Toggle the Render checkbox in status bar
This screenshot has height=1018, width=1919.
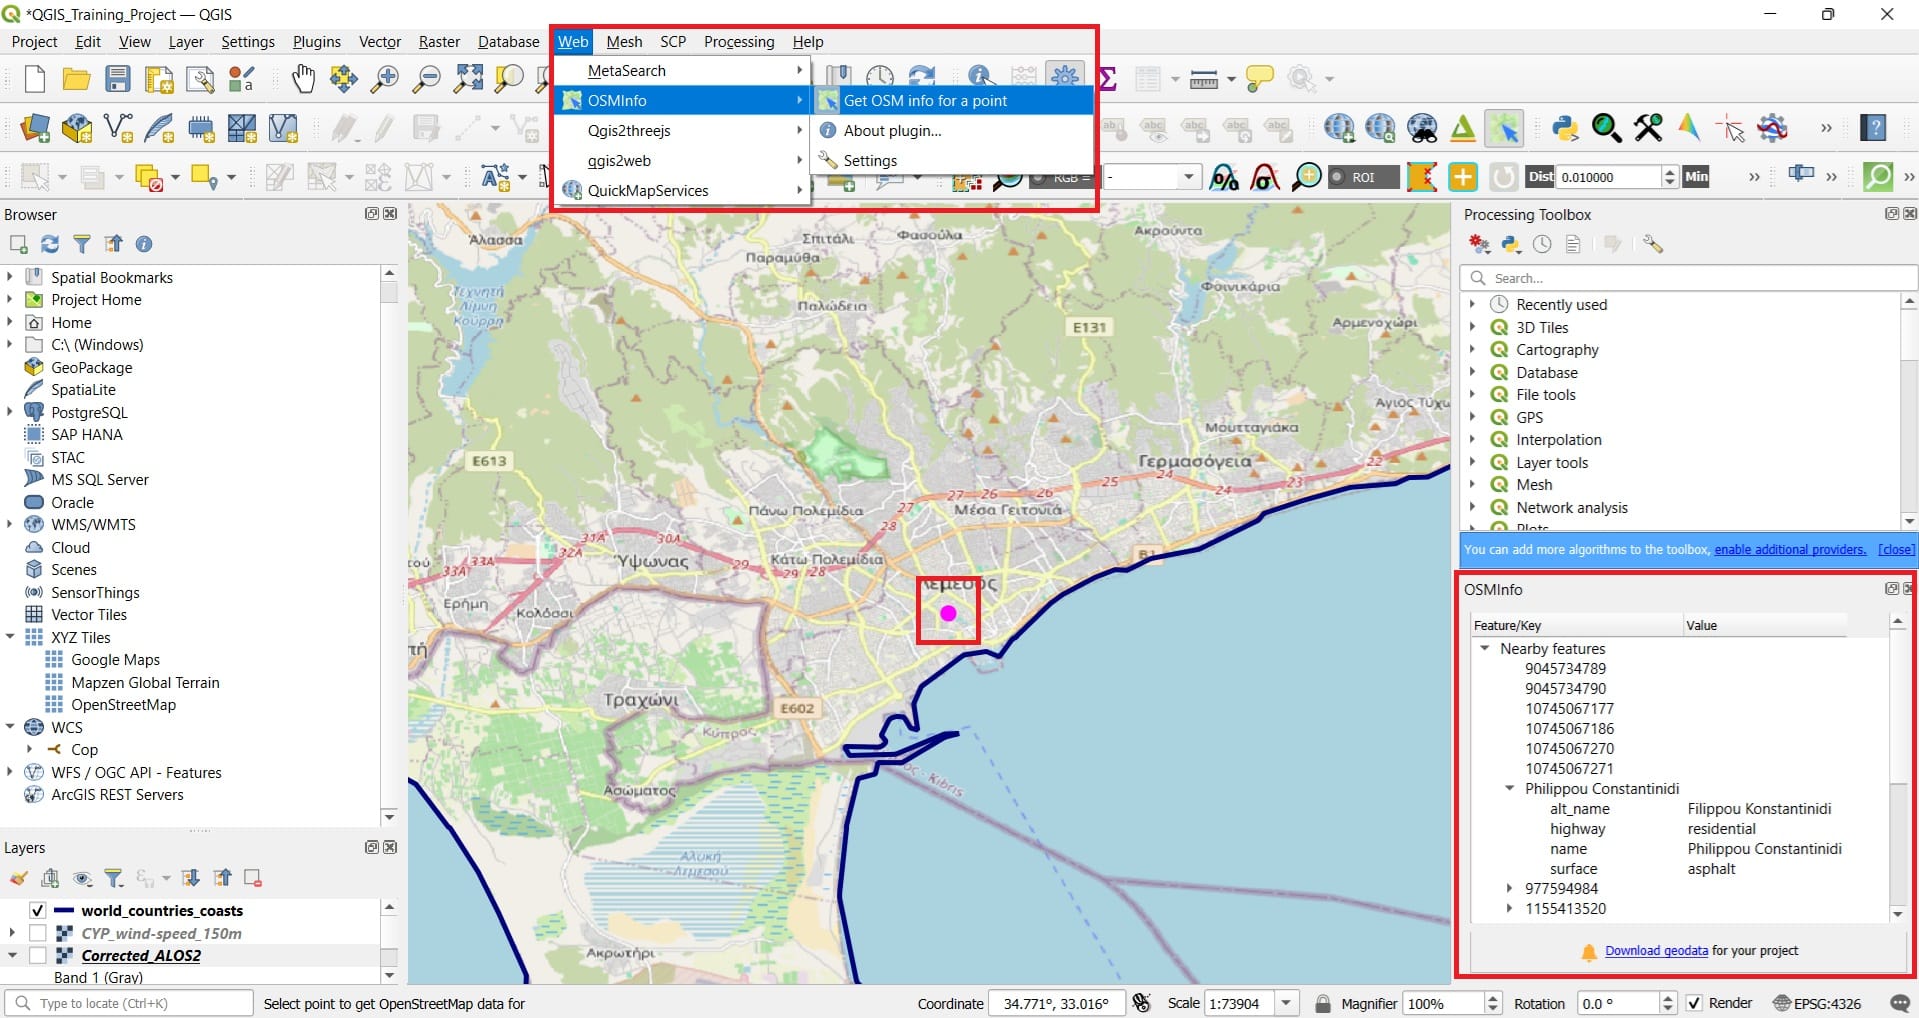pos(1694,1003)
